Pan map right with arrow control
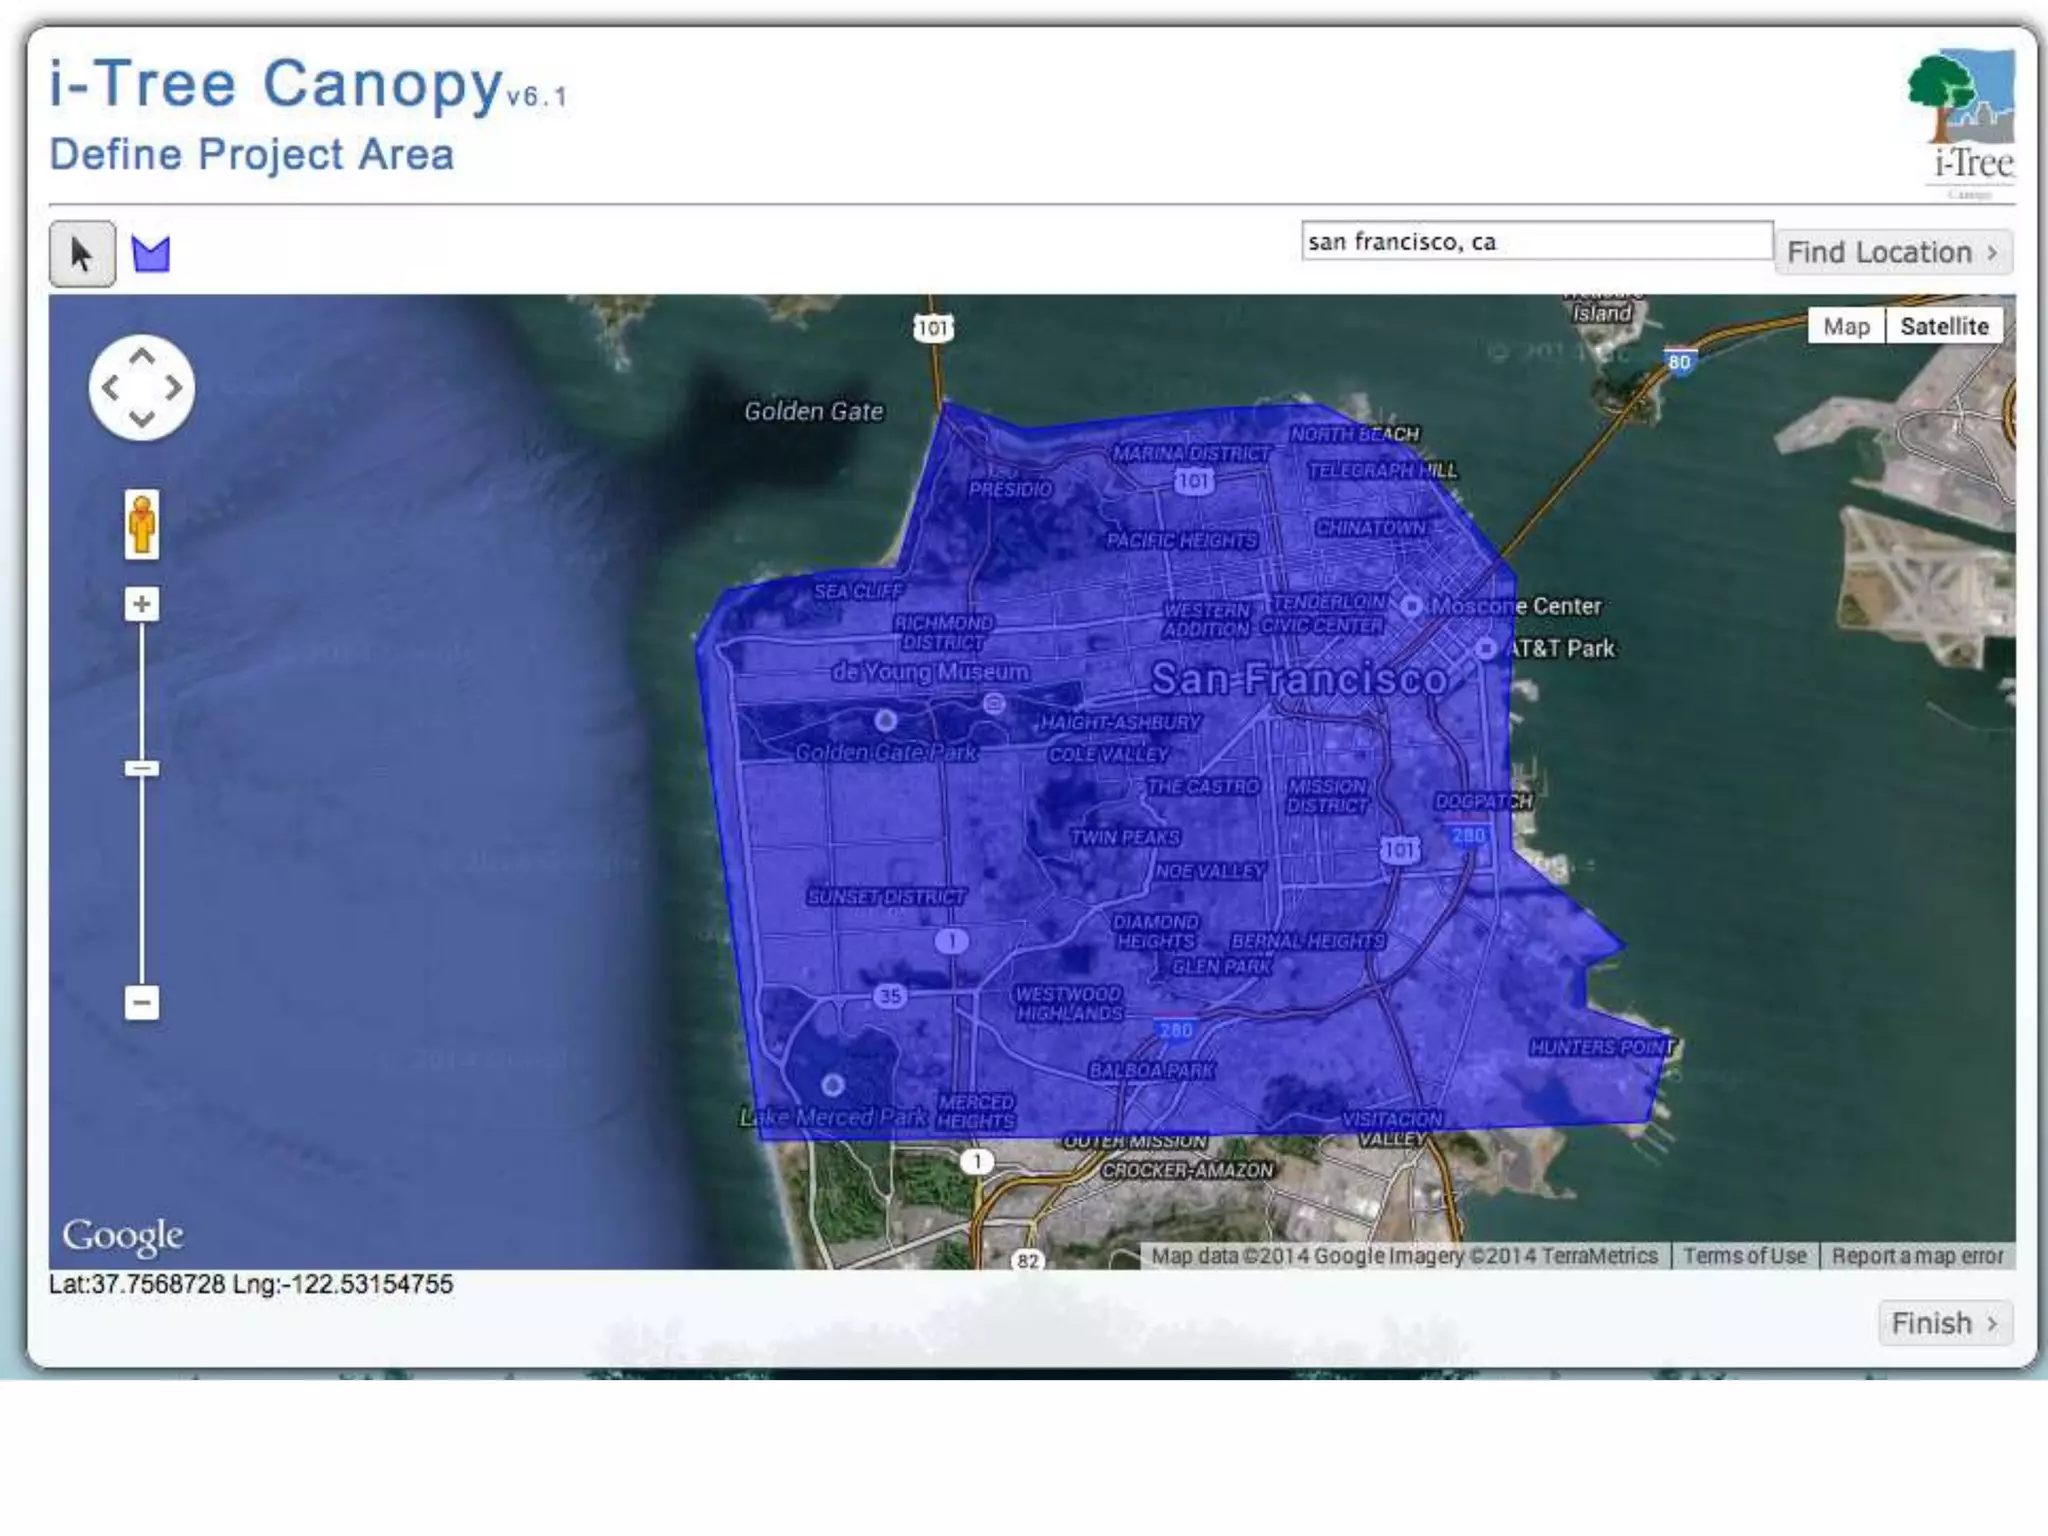2048x1536 pixels. tap(174, 388)
